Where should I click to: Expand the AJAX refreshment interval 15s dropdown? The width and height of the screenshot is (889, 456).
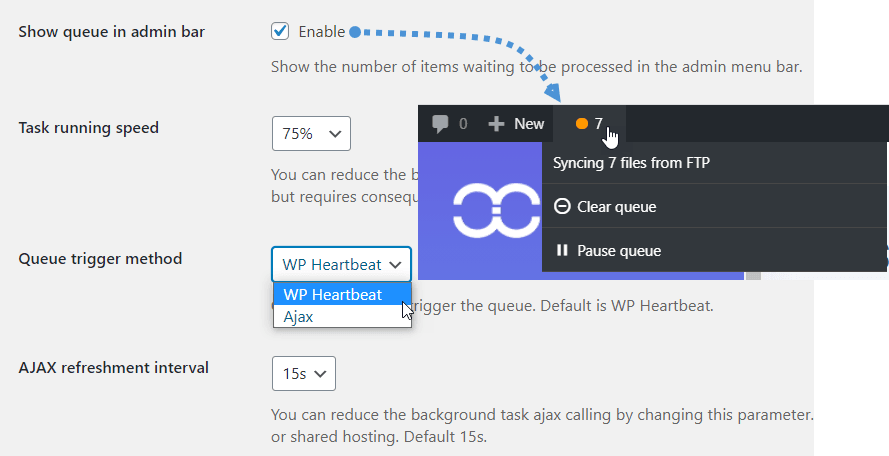pyautogui.click(x=304, y=373)
